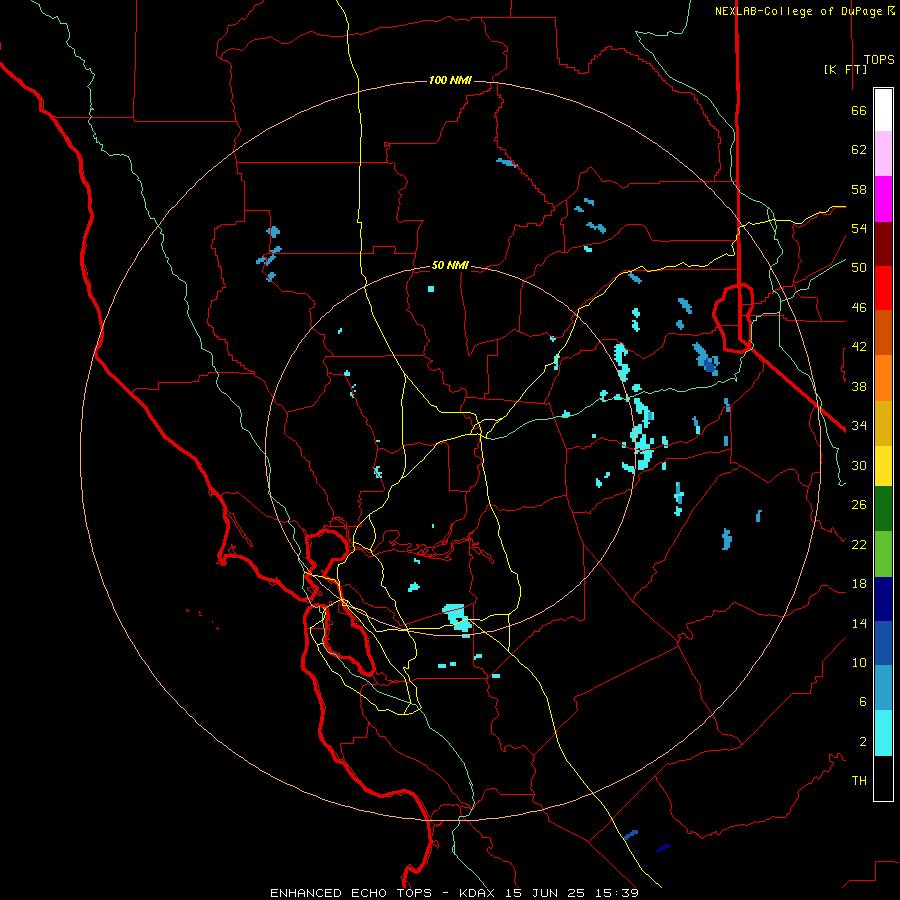Pick the light orange legend swatch
The image size is (900, 900).
883,378
